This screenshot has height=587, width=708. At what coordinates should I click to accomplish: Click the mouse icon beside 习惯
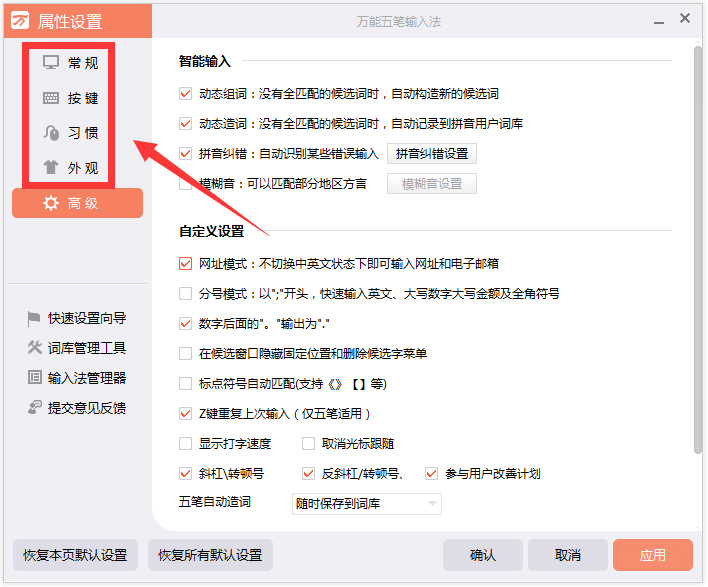coord(51,133)
